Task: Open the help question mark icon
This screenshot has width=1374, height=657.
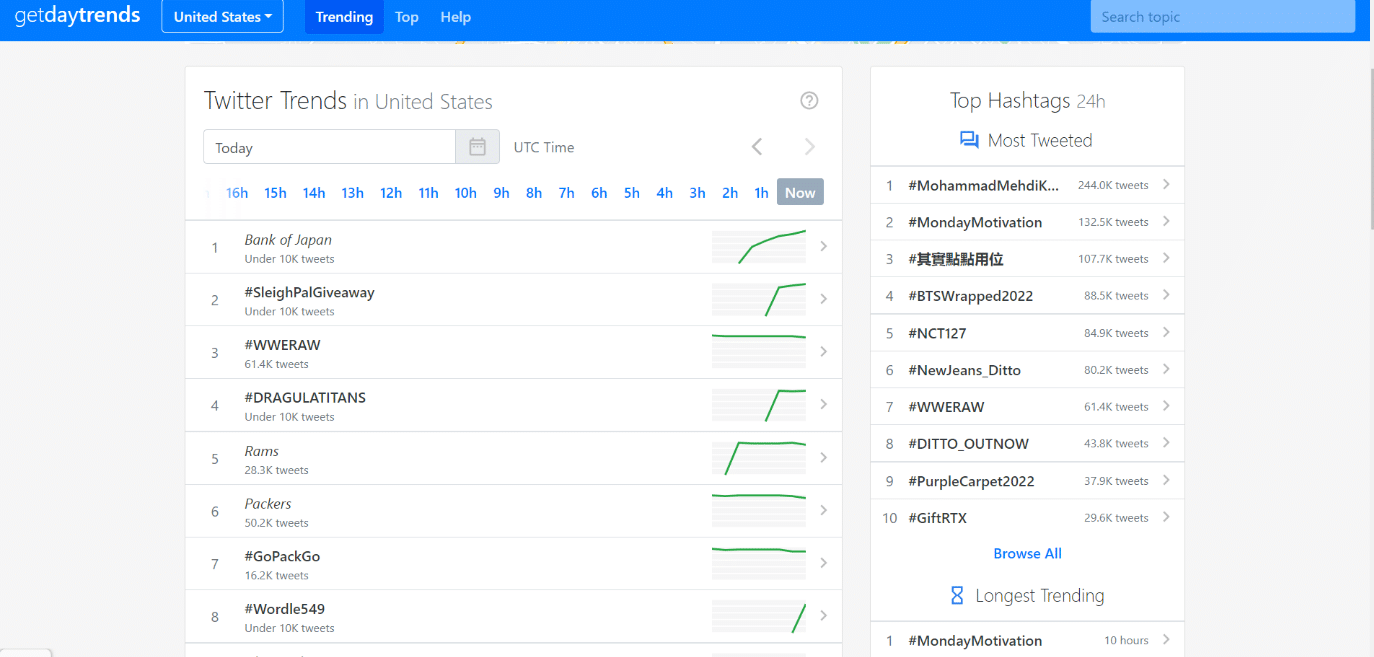Action: [810, 100]
